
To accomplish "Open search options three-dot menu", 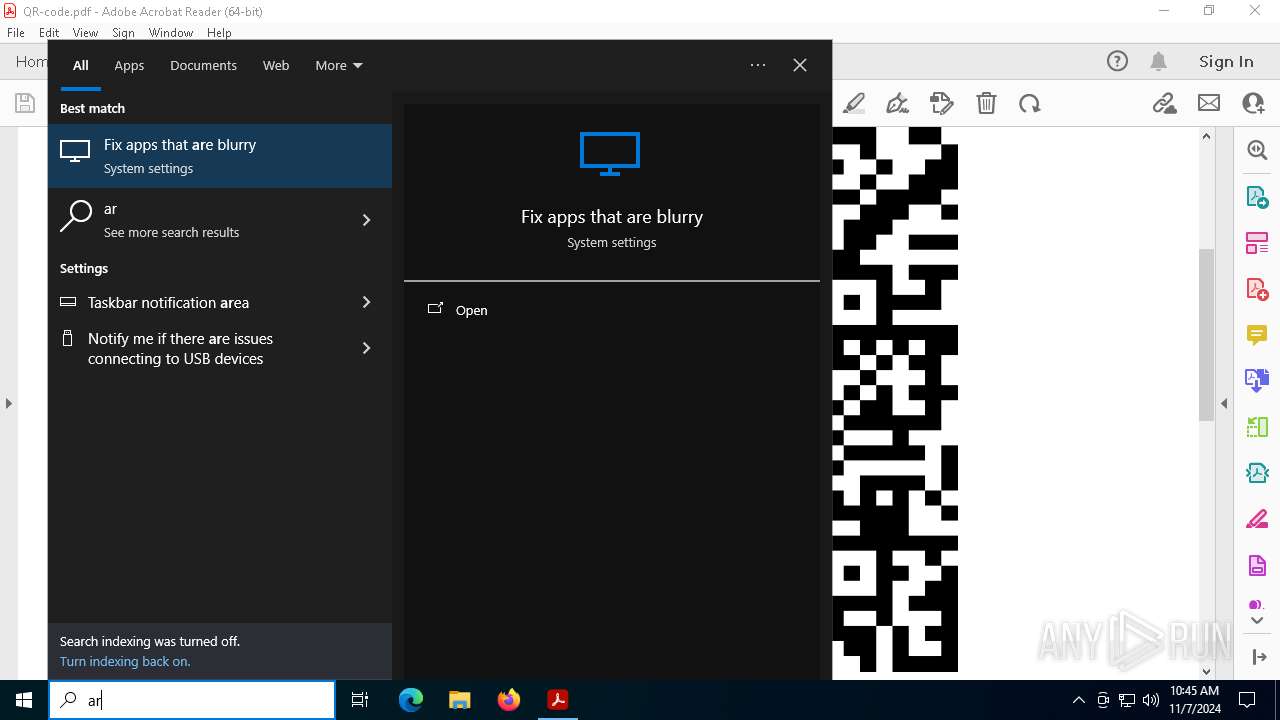I will point(758,65).
